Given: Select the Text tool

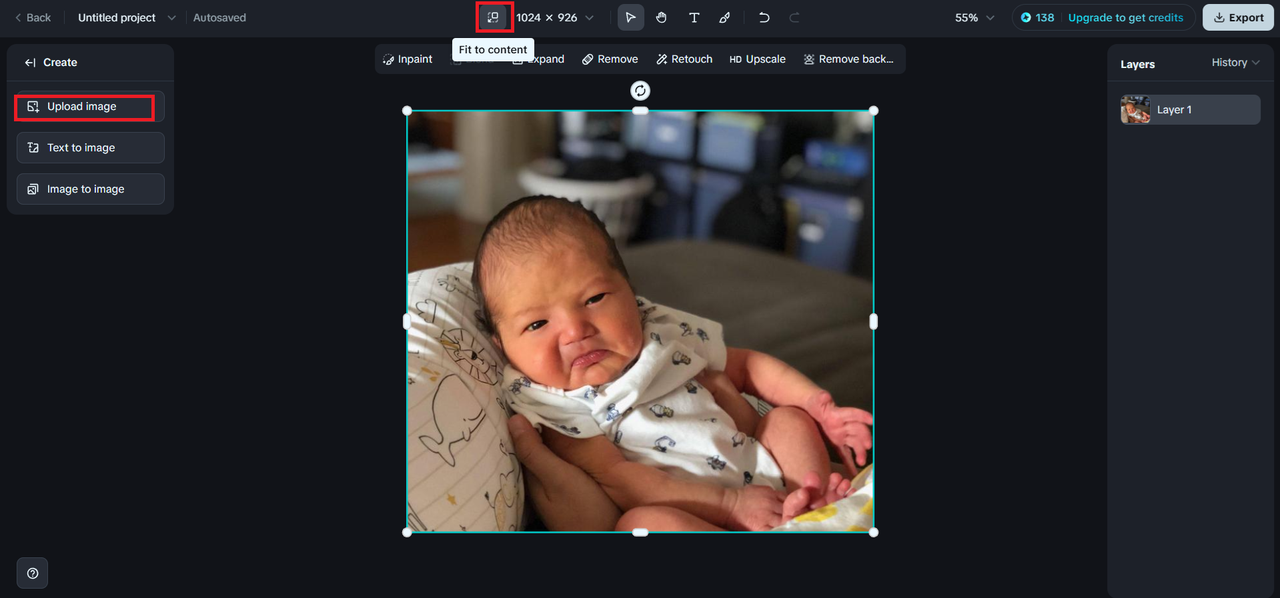Looking at the screenshot, I should [694, 18].
